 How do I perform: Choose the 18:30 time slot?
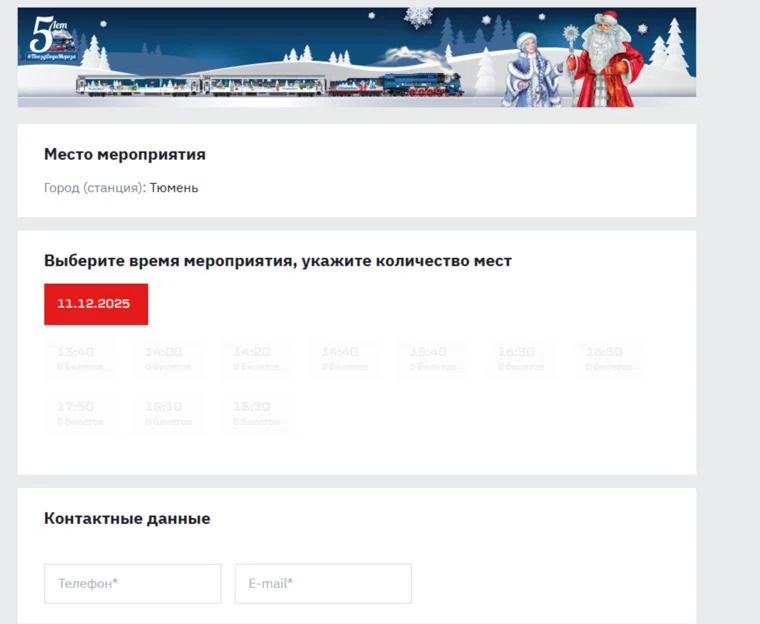coord(257,414)
